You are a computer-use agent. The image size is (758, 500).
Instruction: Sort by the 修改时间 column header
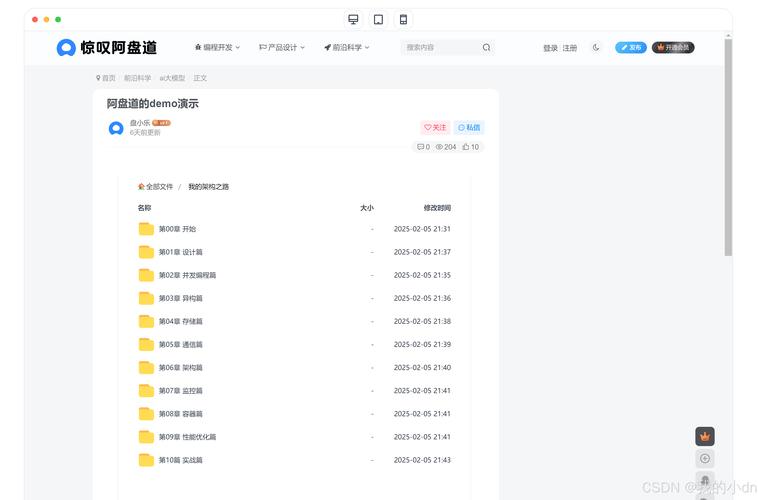[437, 208]
